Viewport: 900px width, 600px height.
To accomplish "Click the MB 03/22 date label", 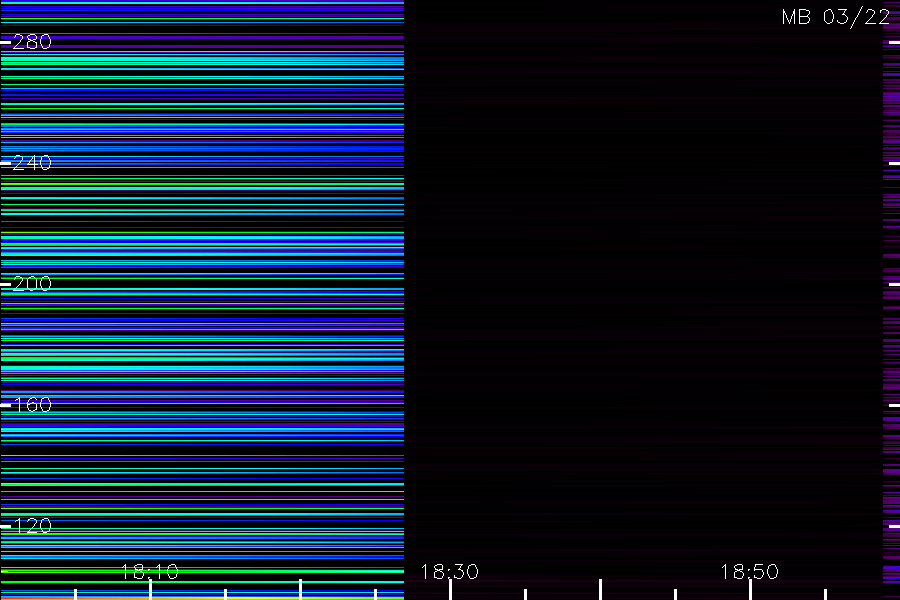I will (836, 17).
